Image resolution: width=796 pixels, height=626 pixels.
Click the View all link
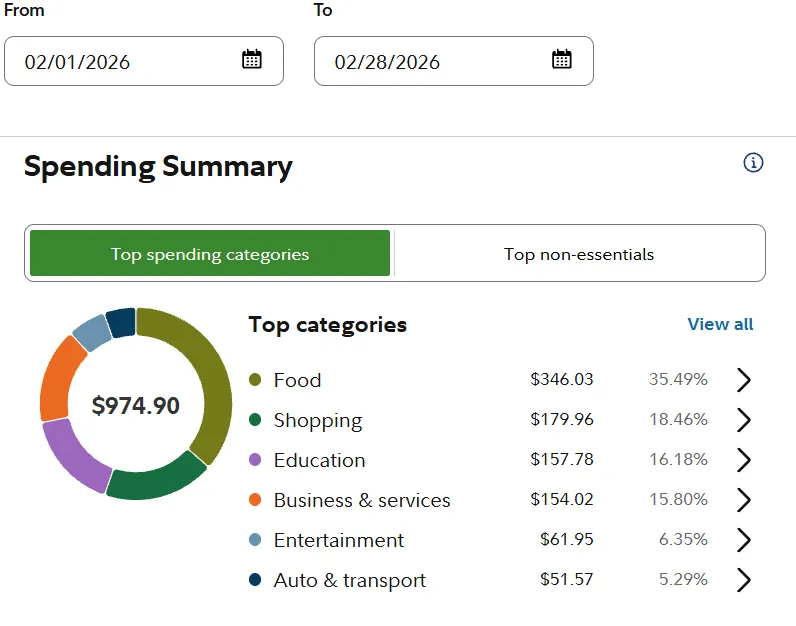(720, 324)
